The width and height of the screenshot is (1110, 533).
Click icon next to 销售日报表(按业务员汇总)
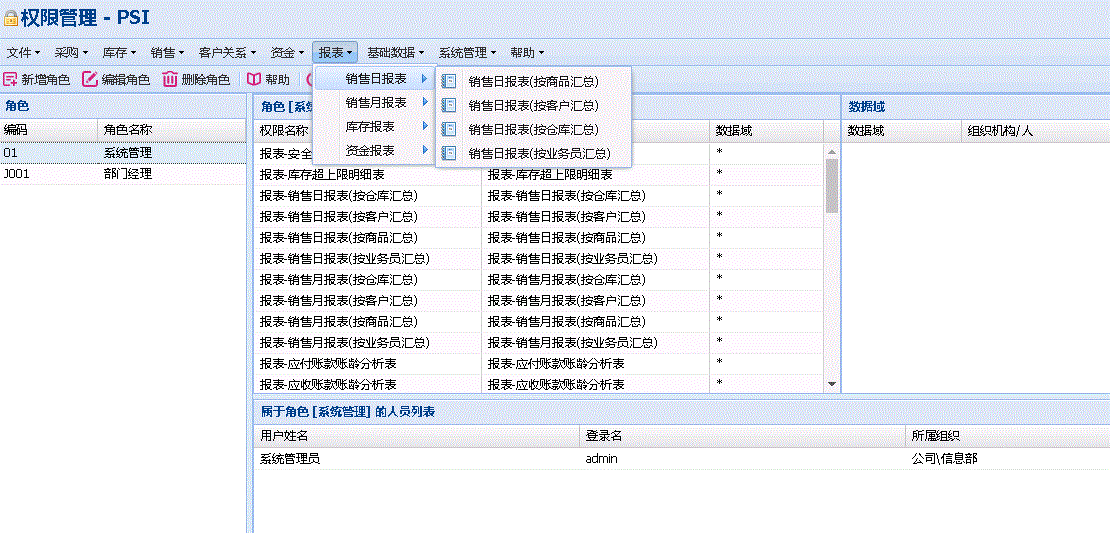coord(449,153)
